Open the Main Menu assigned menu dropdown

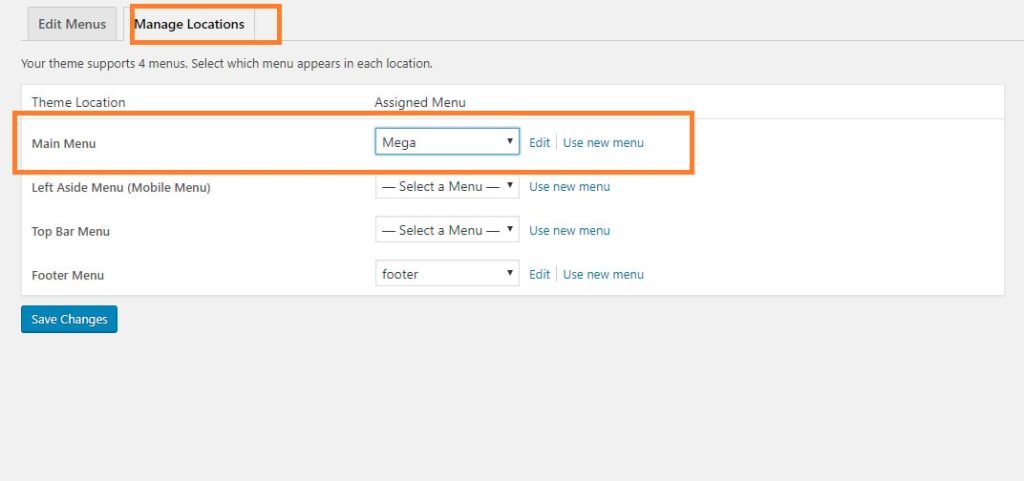pyautogui.click(x=447, y=142)
